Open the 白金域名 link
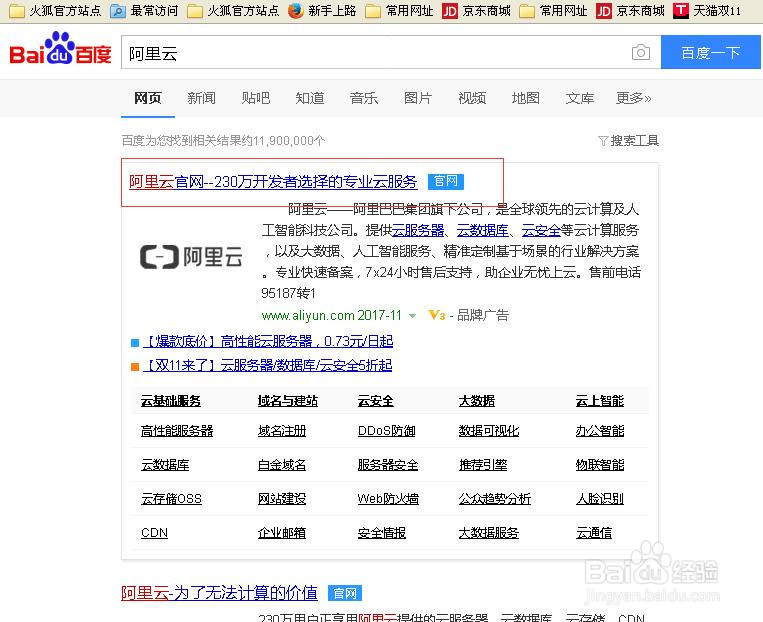The height and width of the screenshot is (622, 763). point(282,465)
